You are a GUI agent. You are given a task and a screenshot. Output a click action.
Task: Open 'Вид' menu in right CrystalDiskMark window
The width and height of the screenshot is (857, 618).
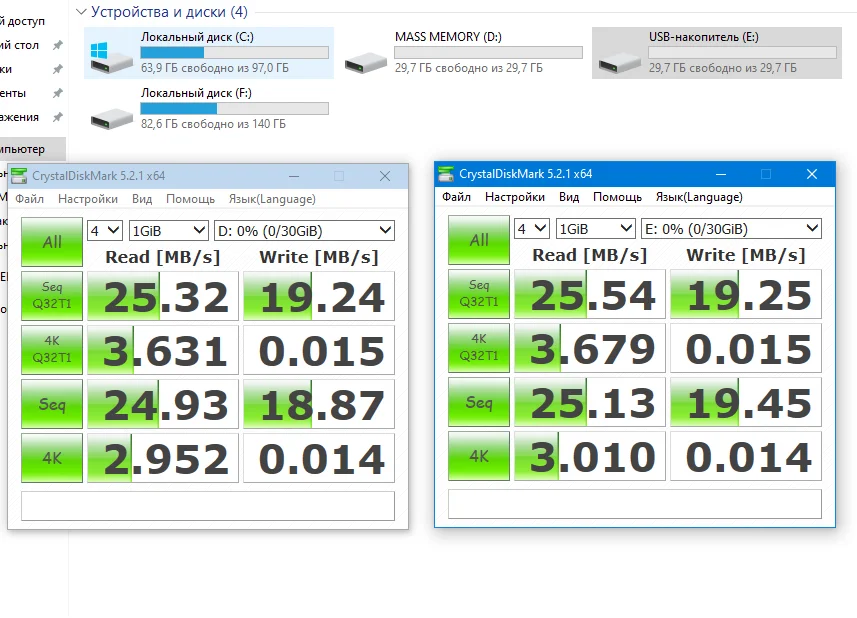[569, 197]
